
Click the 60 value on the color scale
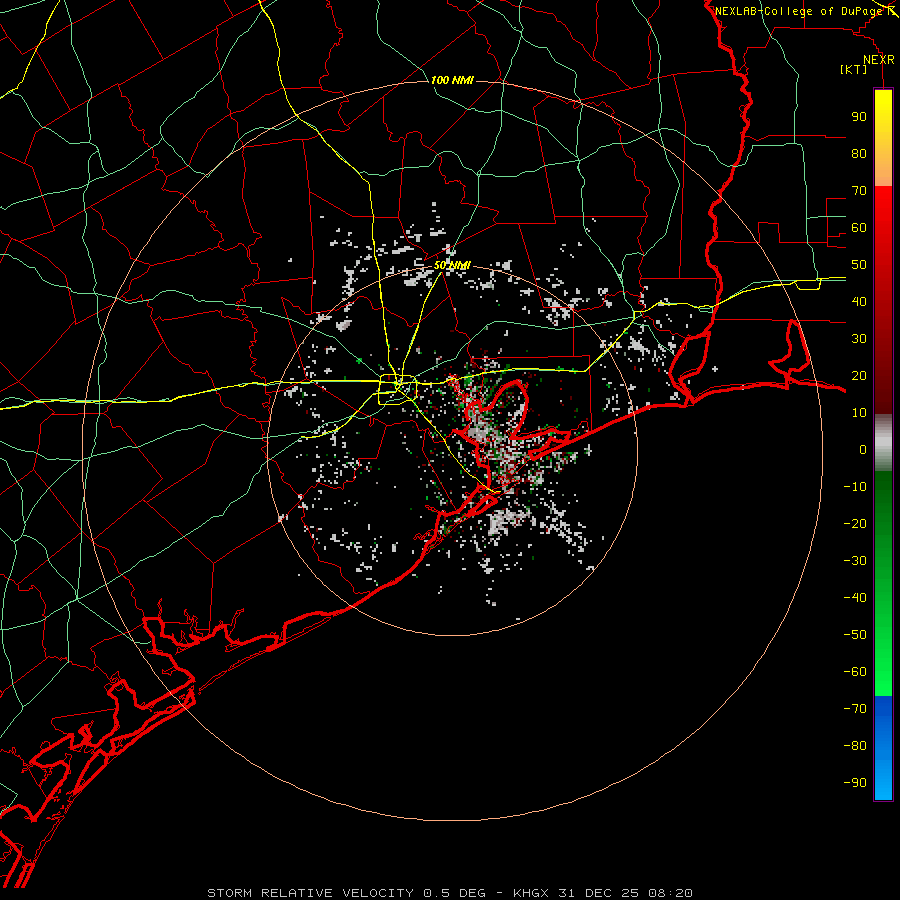[859, 228]
